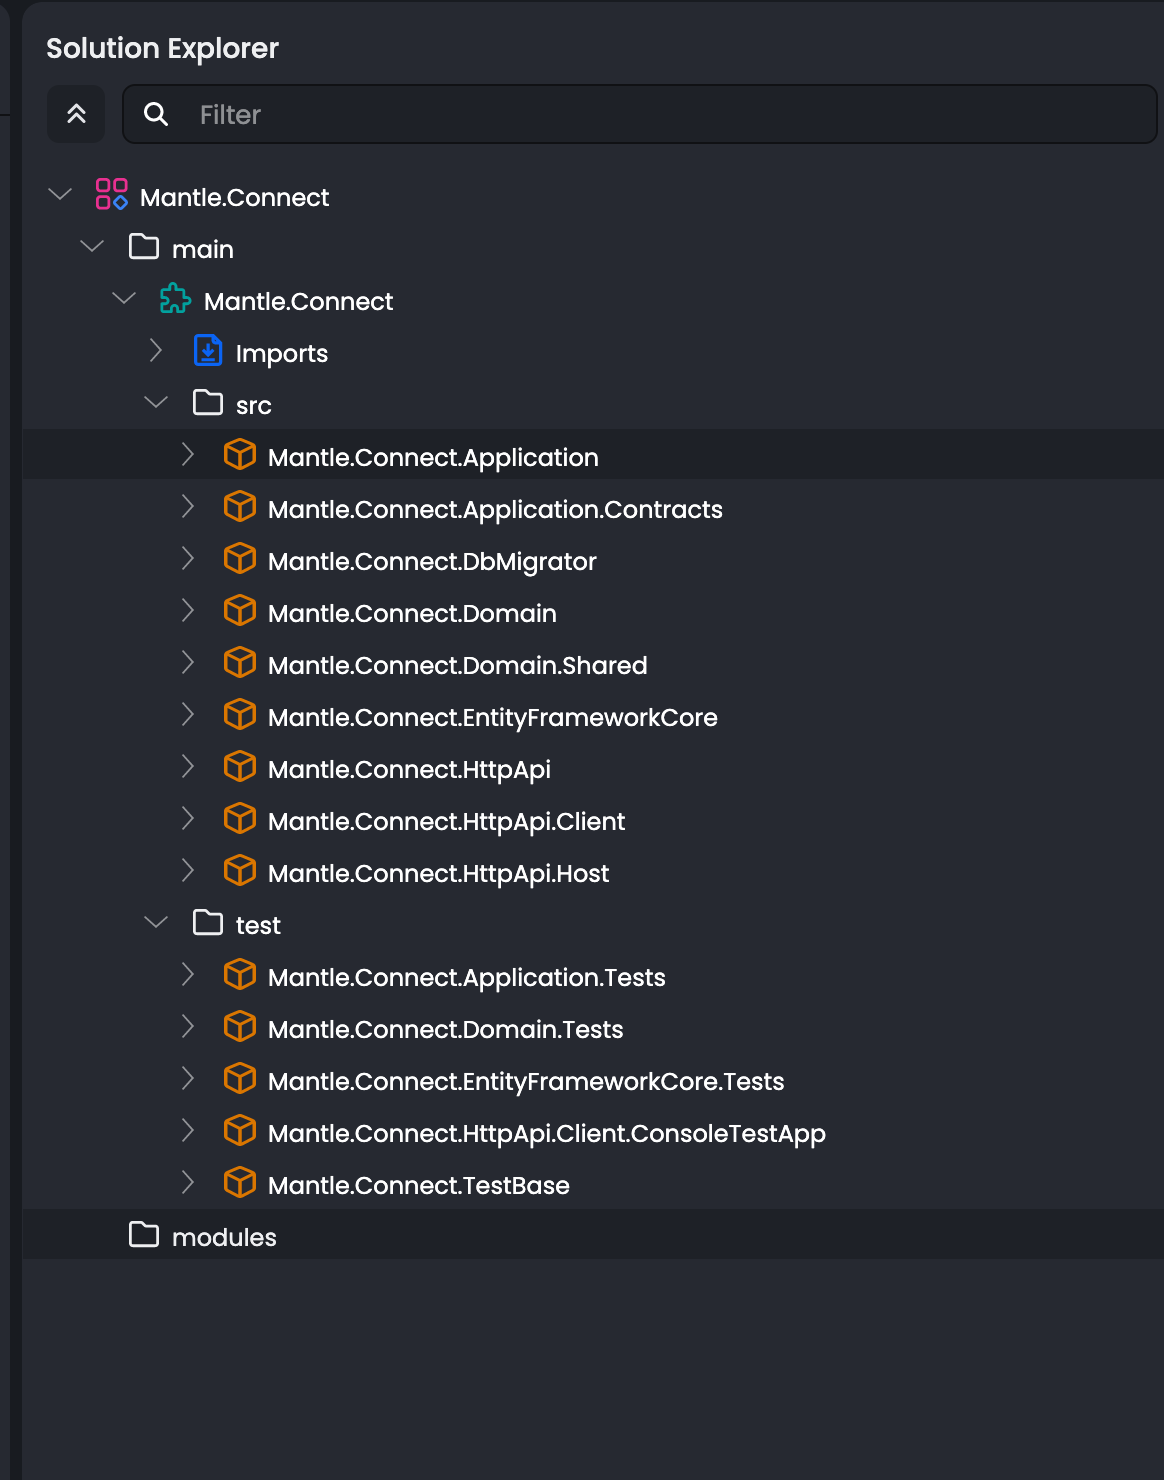
Task: Collapse the test folder chevron
Action: click(x=156, y=922)
